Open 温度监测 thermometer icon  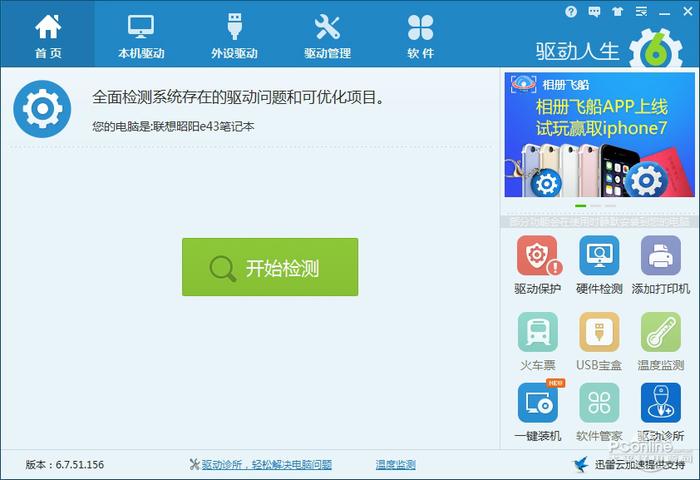click(660, 333)
